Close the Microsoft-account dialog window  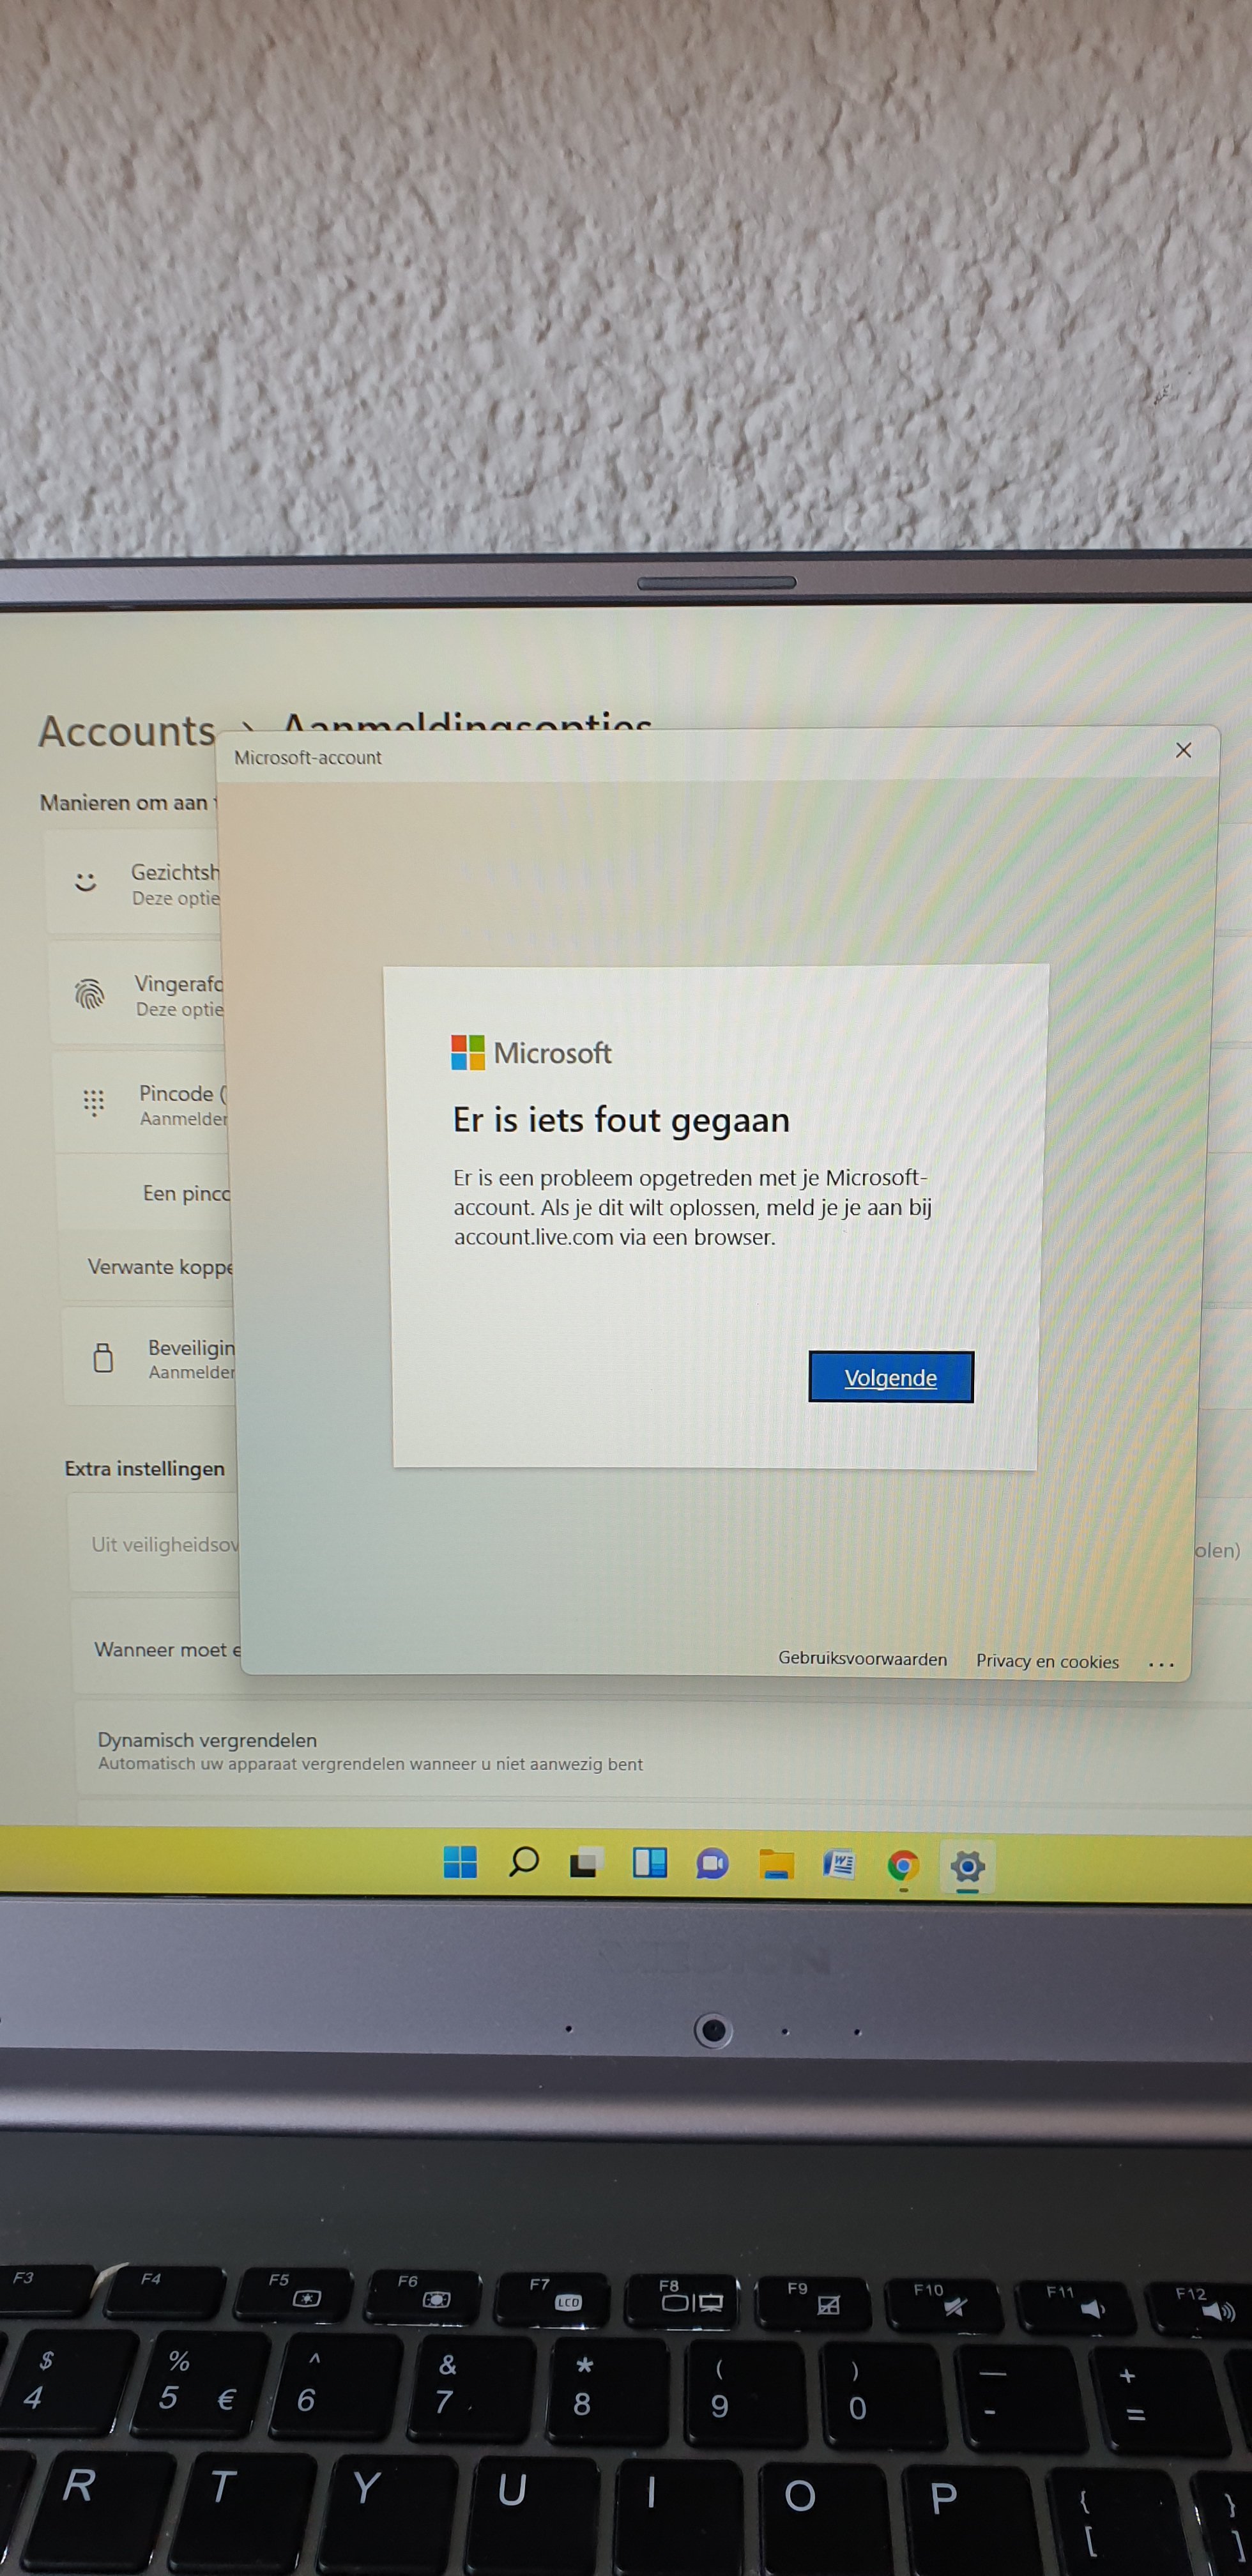point(1183,750)
